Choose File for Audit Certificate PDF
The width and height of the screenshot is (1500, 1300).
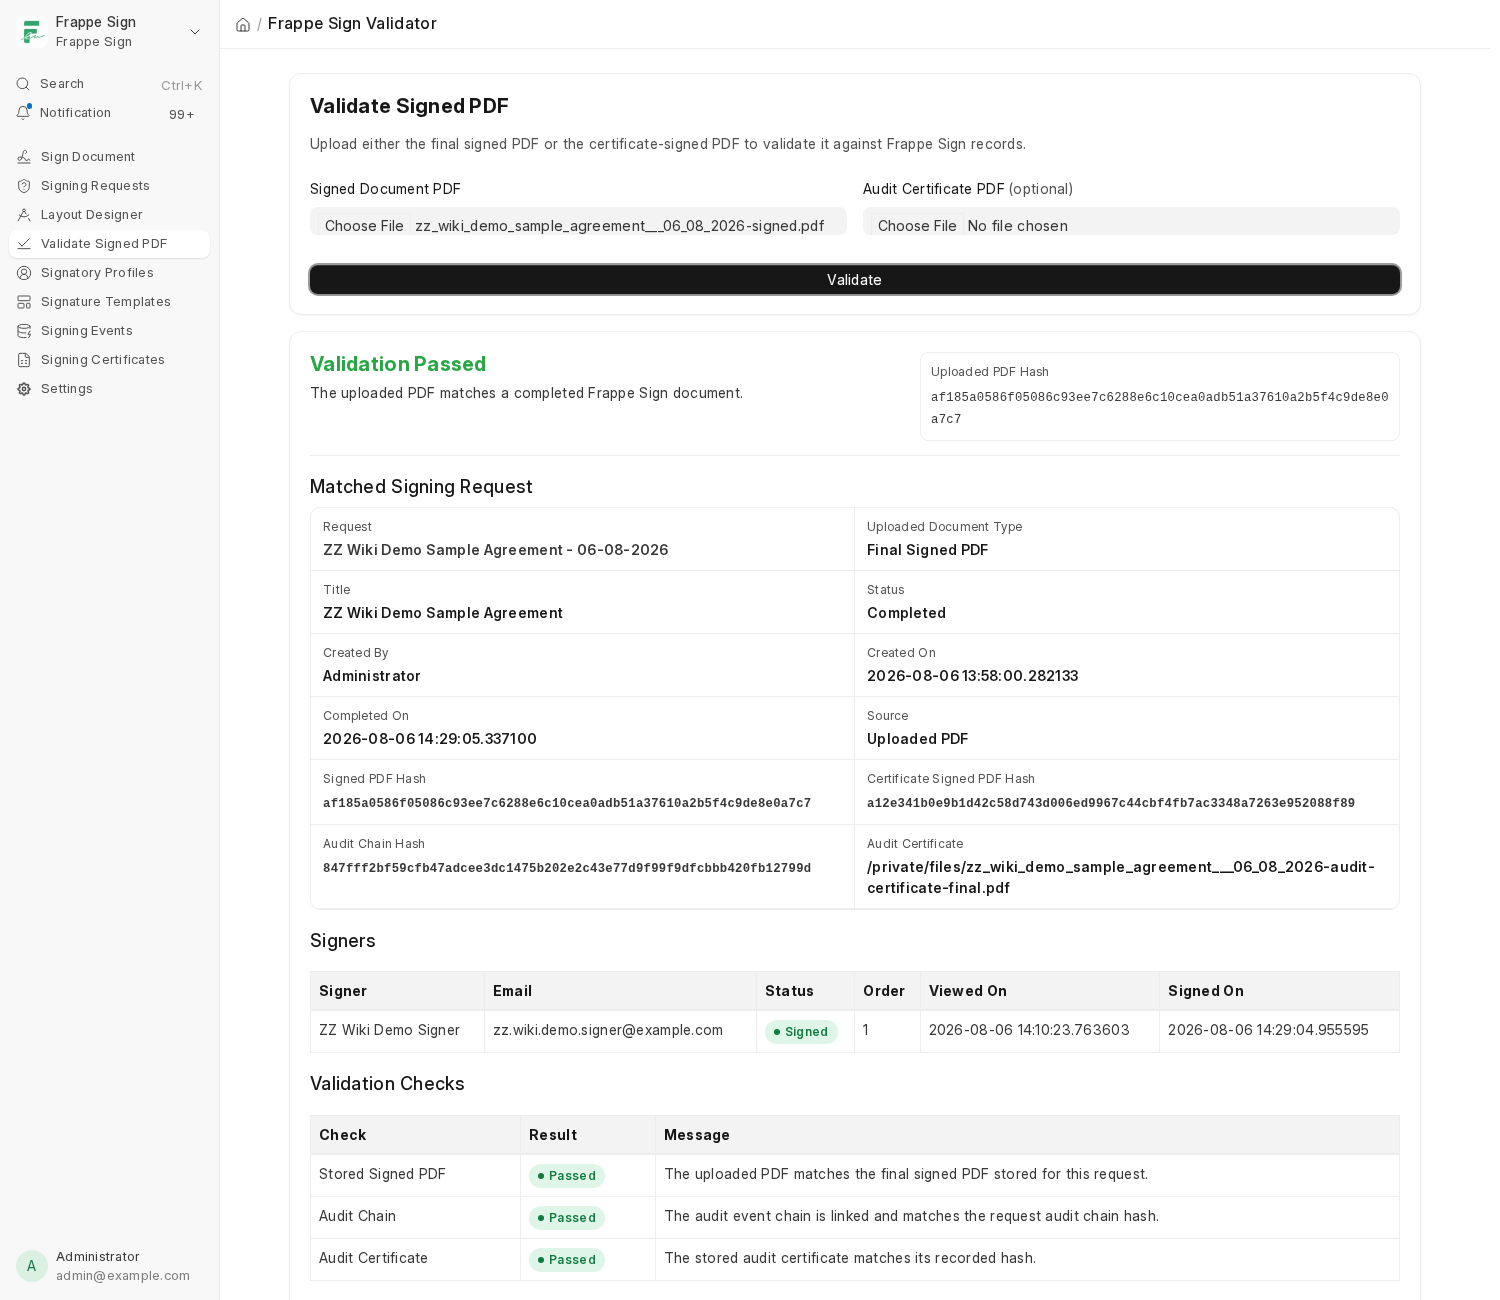tap(917, 226)
